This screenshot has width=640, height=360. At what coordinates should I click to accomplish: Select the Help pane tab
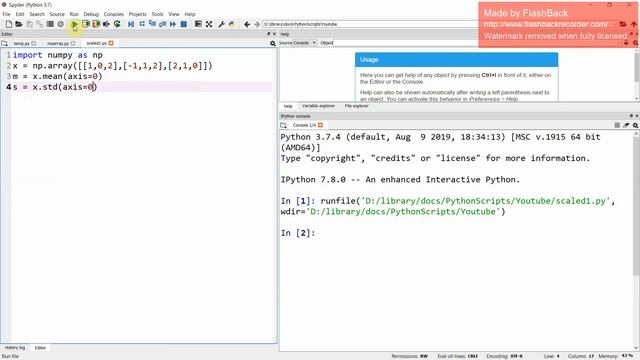tap(288, 106)
